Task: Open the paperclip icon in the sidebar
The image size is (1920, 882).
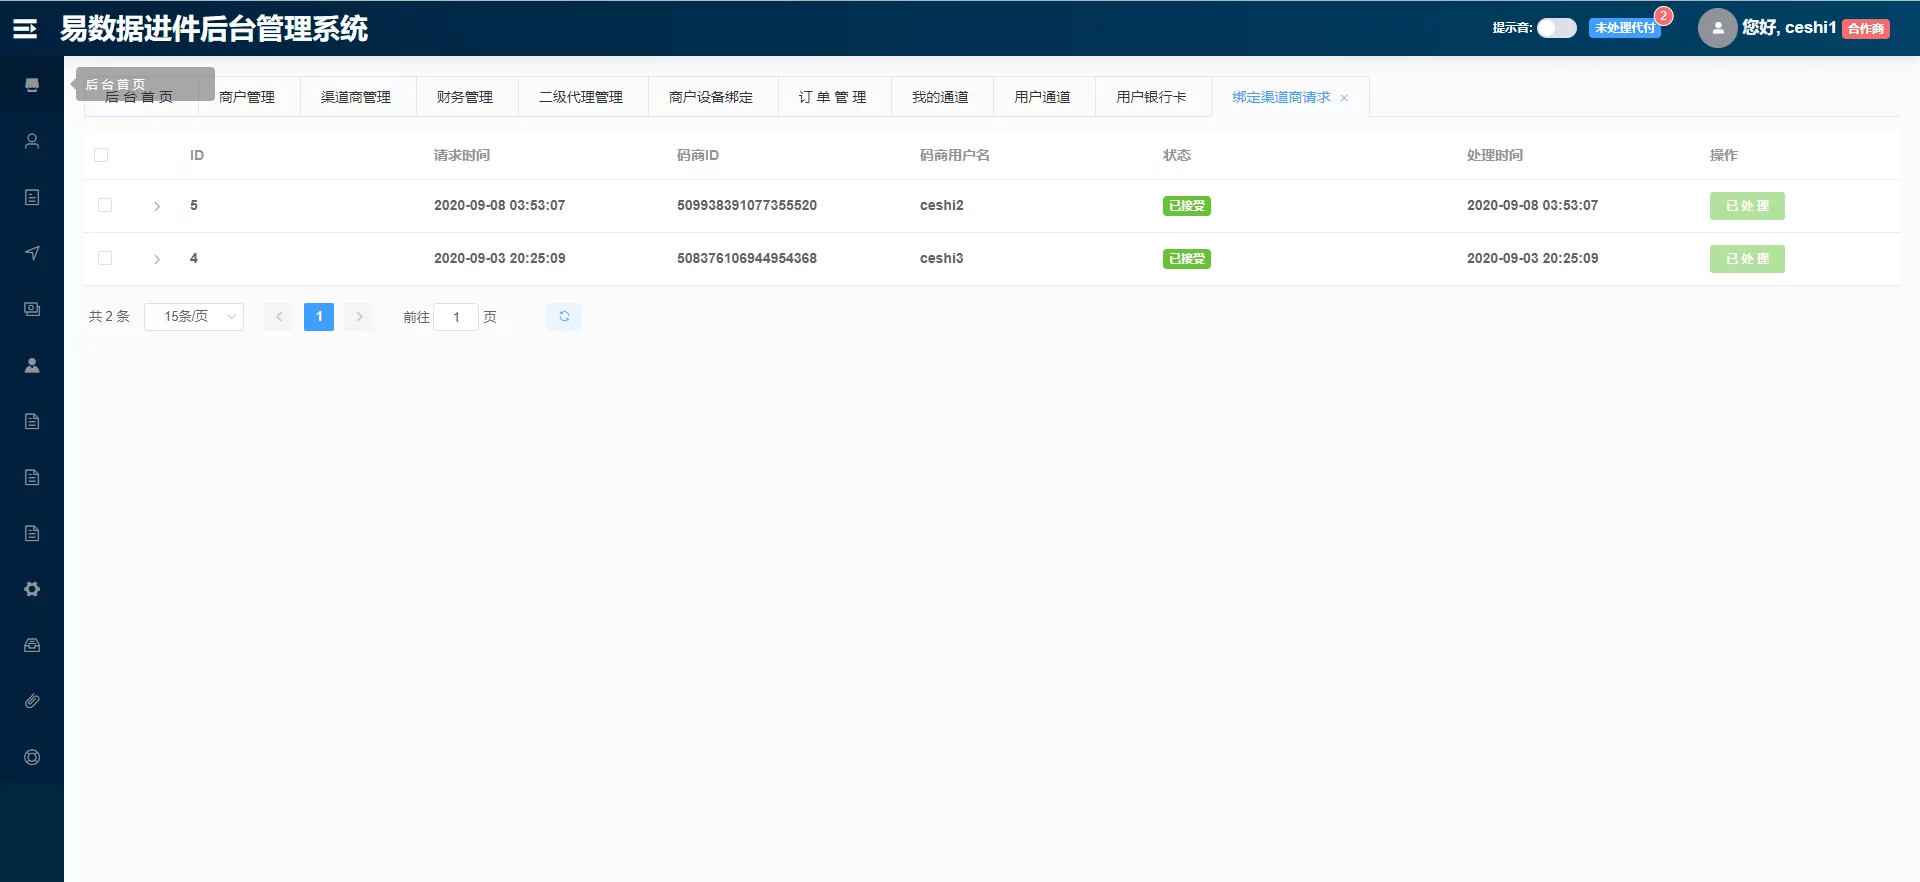Action: pos(32,701)
